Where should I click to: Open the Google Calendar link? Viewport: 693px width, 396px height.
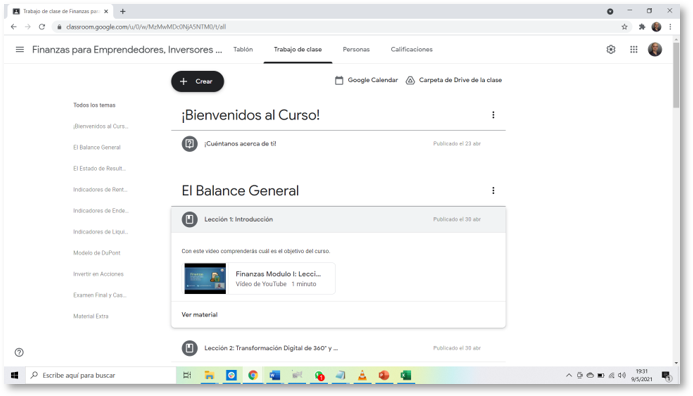[x=373, y=80]
